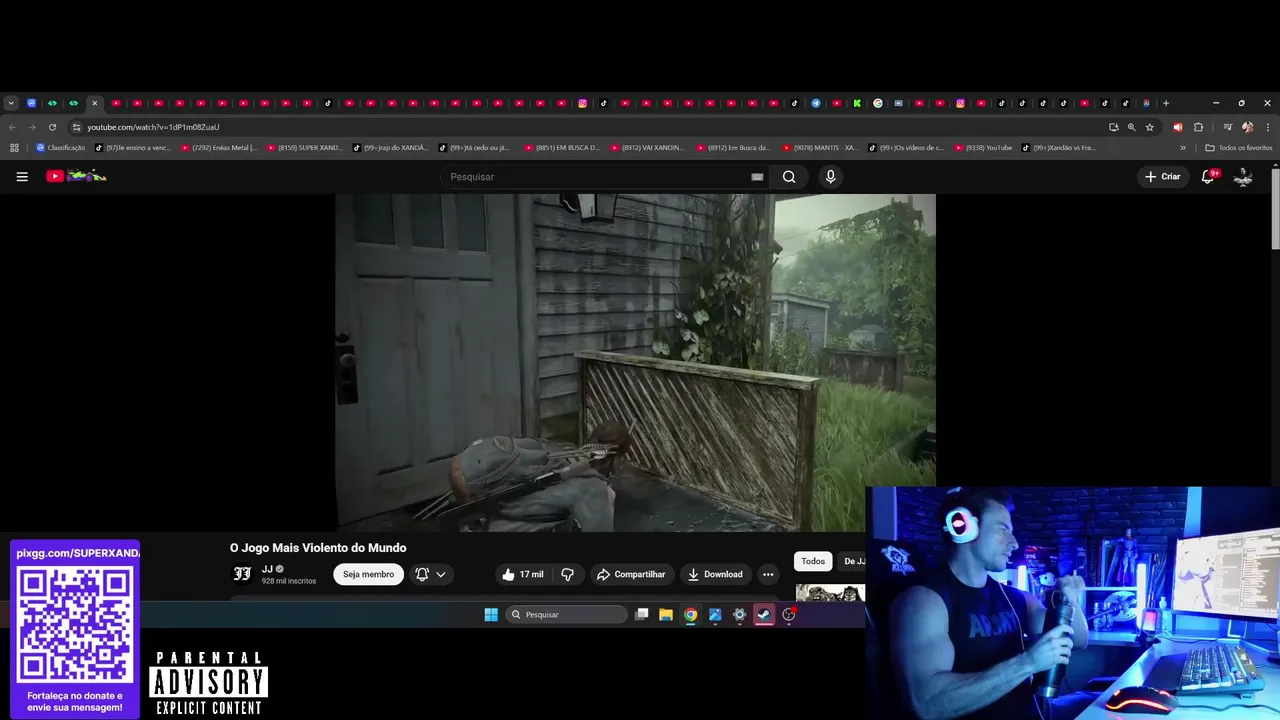Open the JJ channel name link
The width and height of the screenshot is (1280, 720).
pyautogui.click(x=267, y=569)
